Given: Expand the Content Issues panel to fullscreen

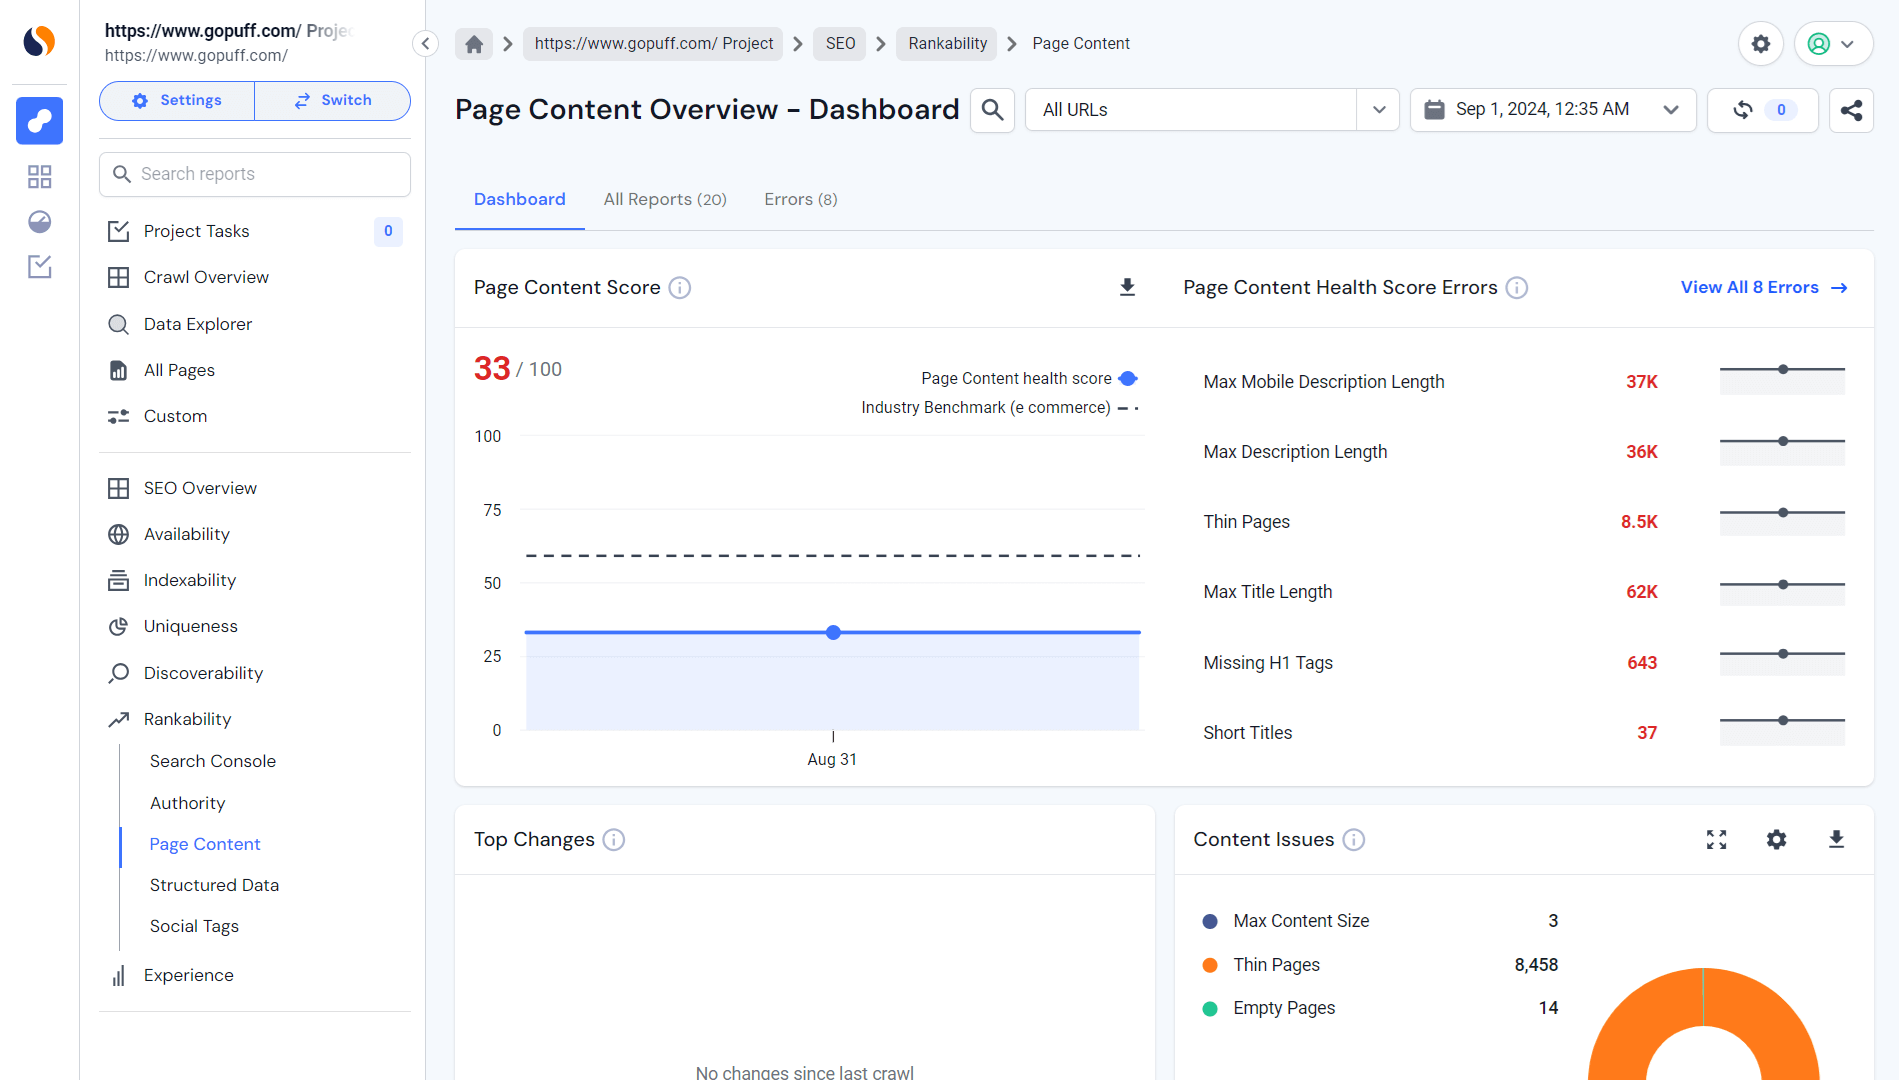Looking at the screenshot, I should [x=1716, y=840].
